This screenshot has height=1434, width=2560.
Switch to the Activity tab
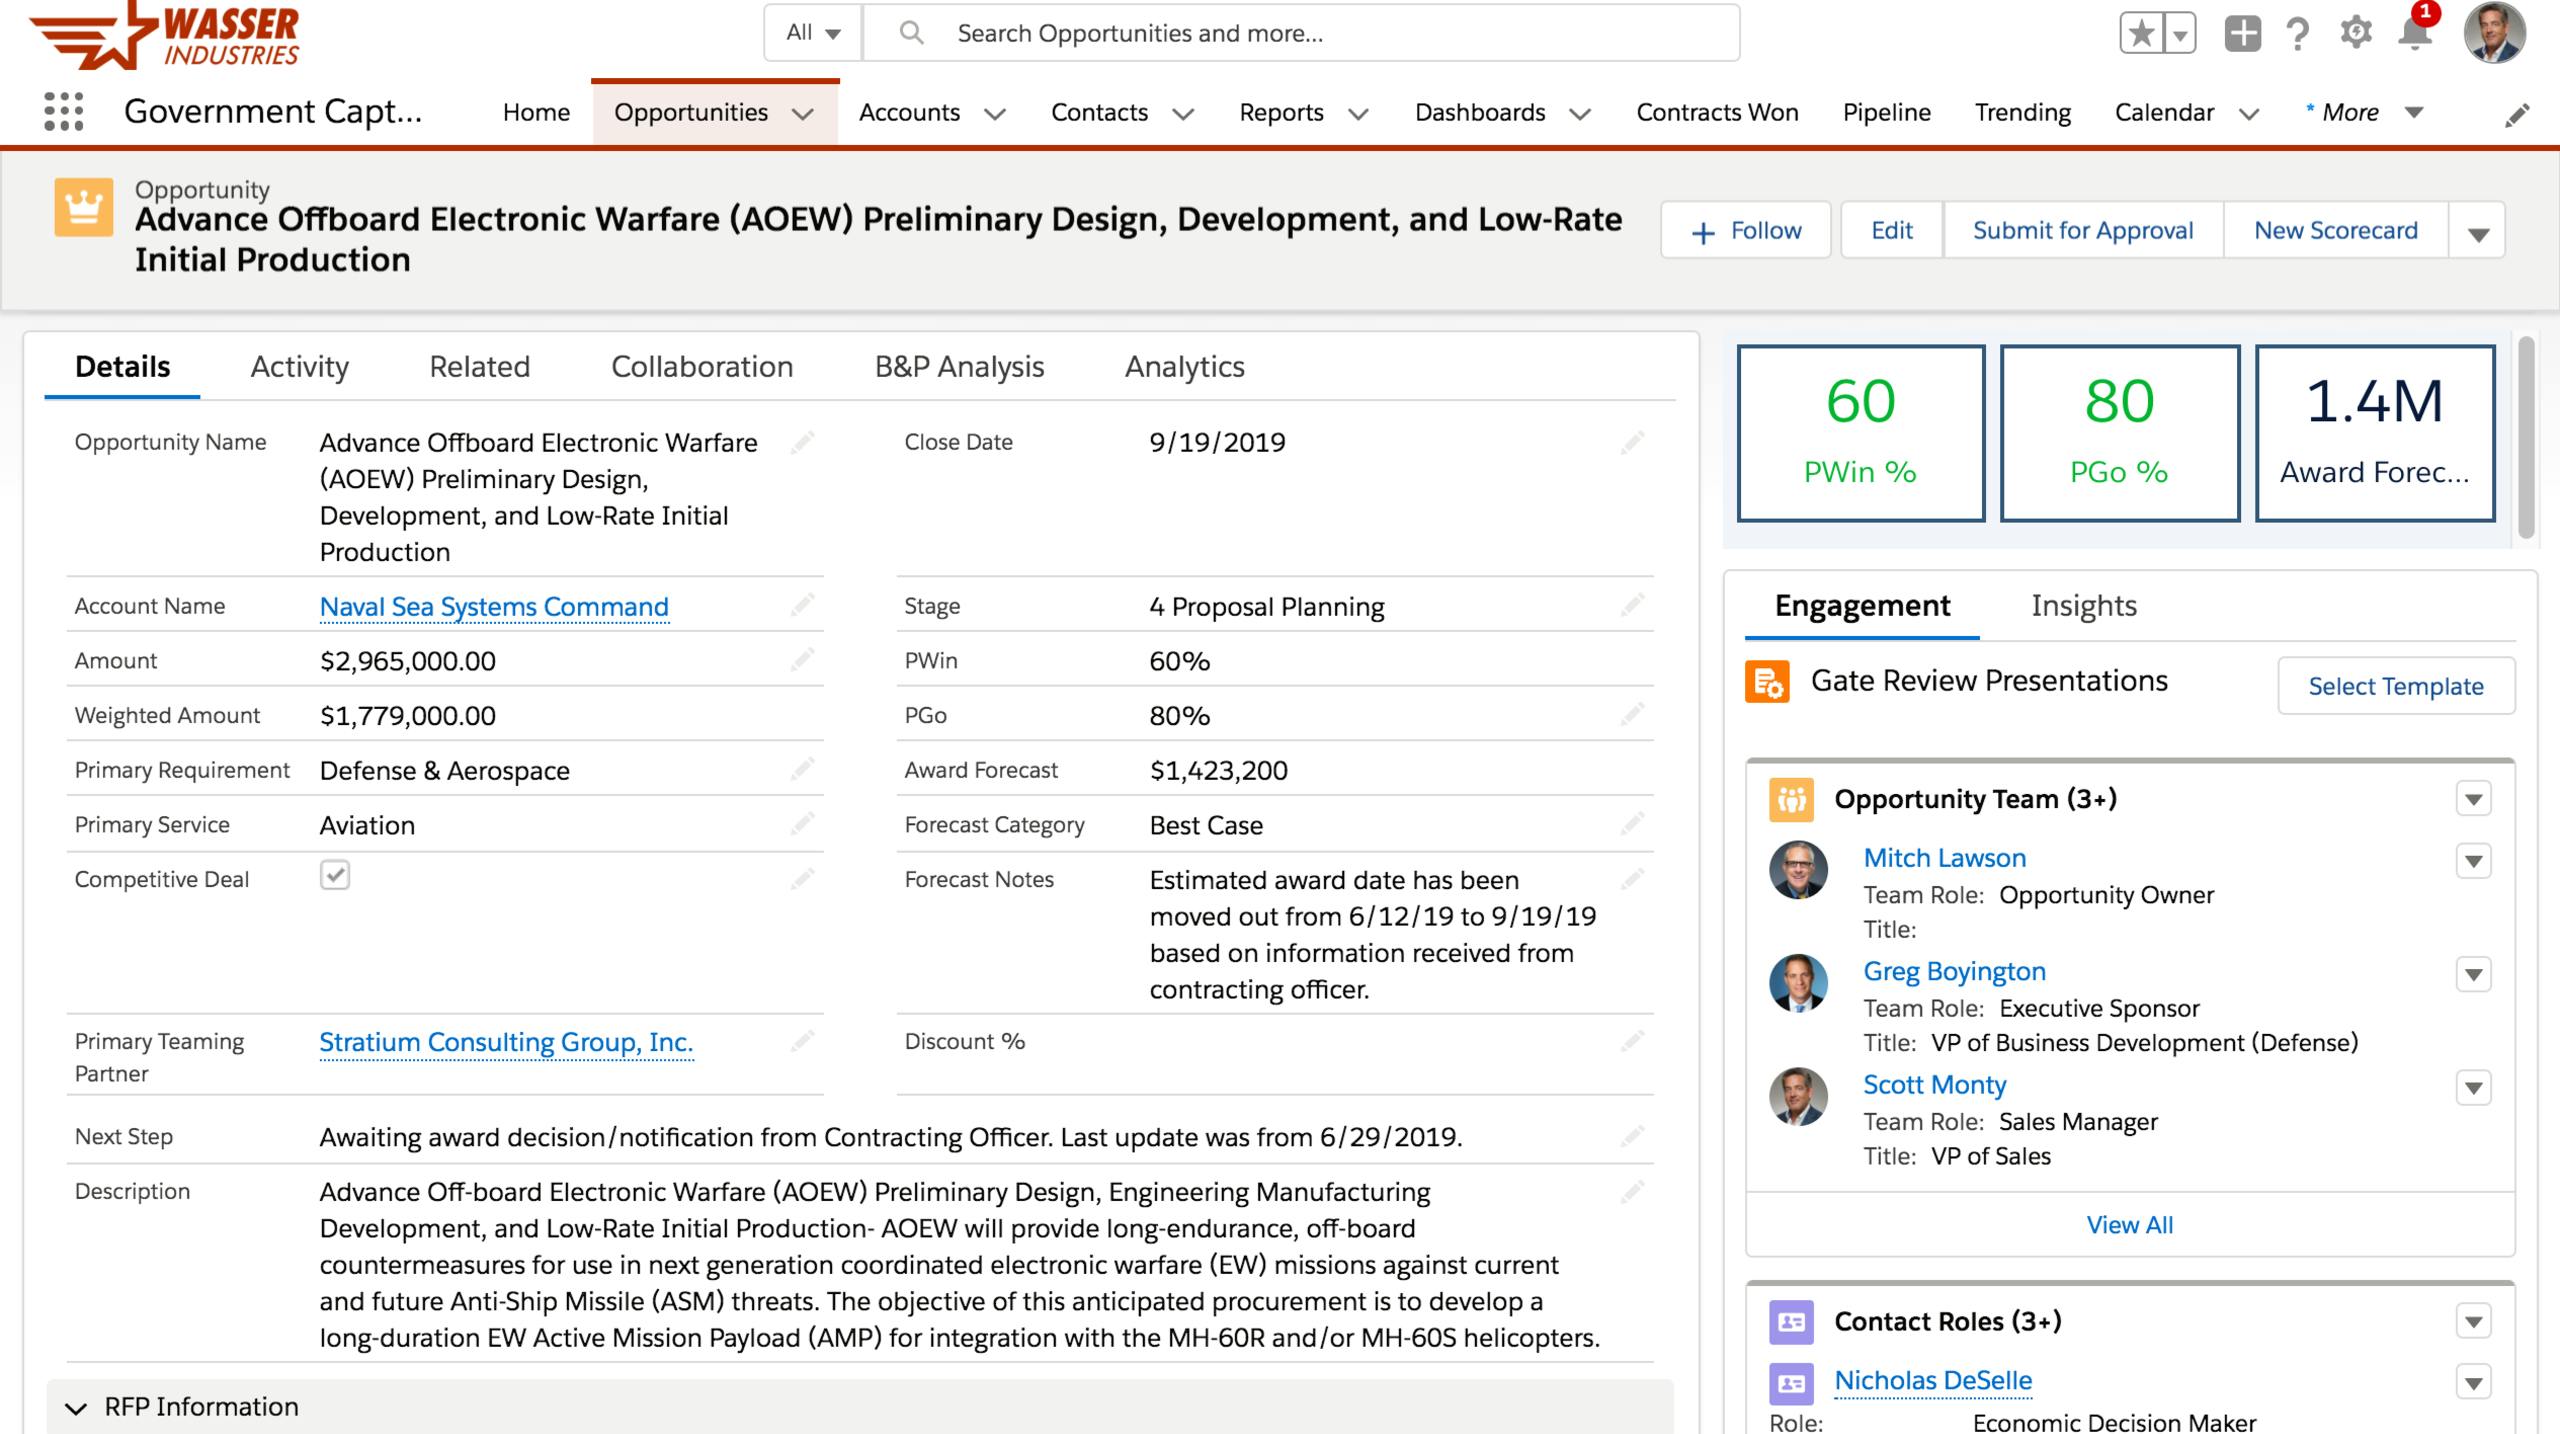pyautogui.click(x=299, y=367)
